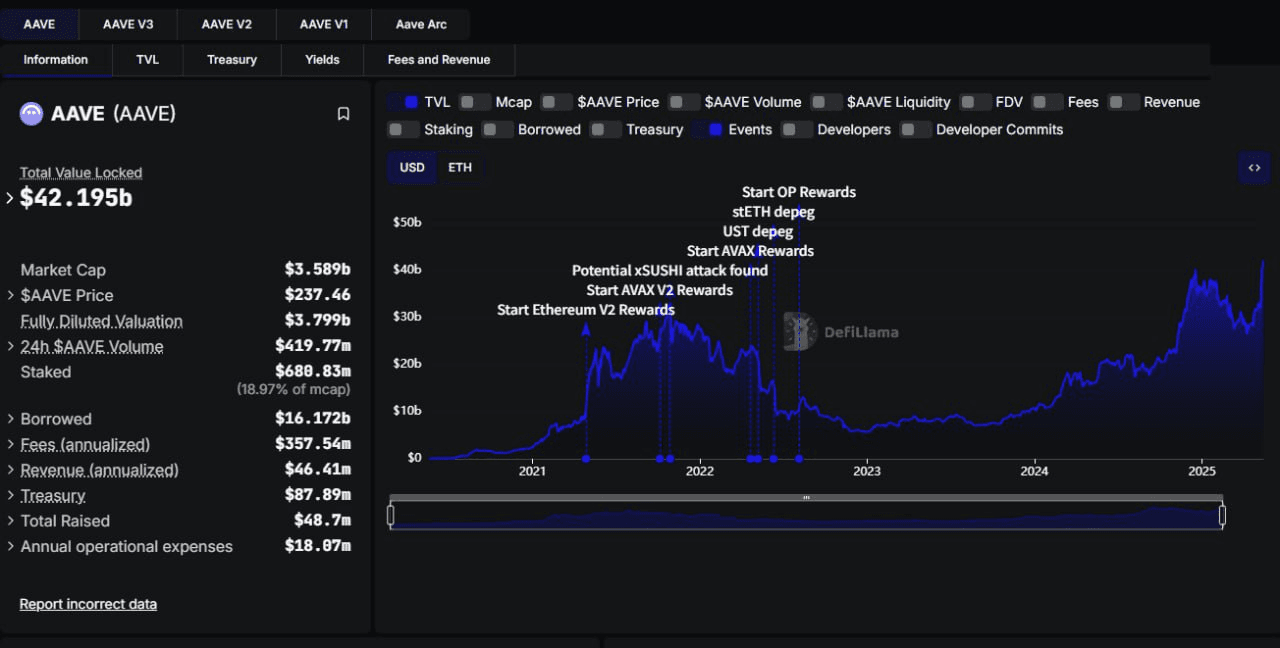Image resolution: width=1280 pixels, height=648 pixels.
Task: Enable the Revenue chart toggle
Action: (1123, 102)
